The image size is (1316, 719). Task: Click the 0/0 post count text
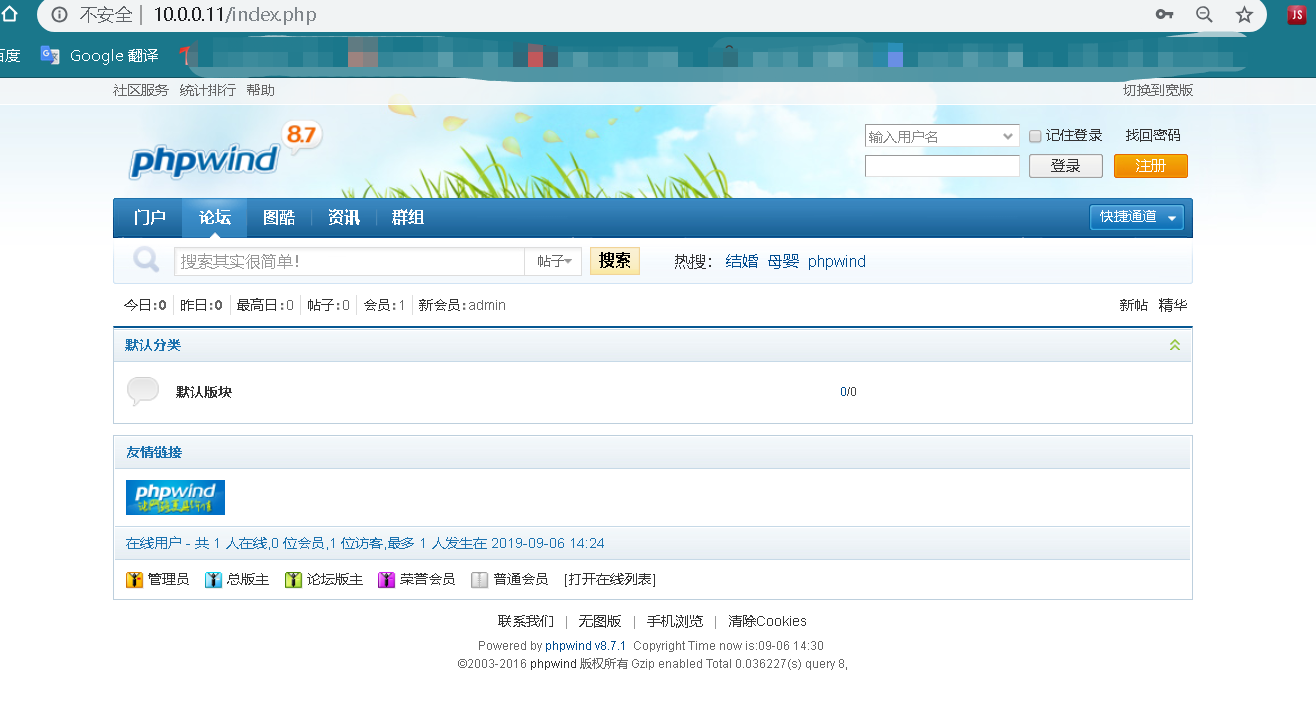pyautogui.click(x=848, y=392)
